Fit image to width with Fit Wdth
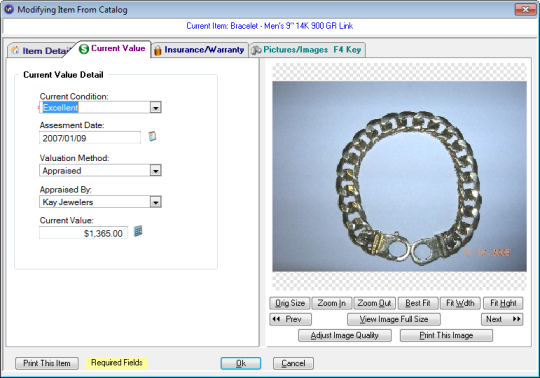 (460, 303)
